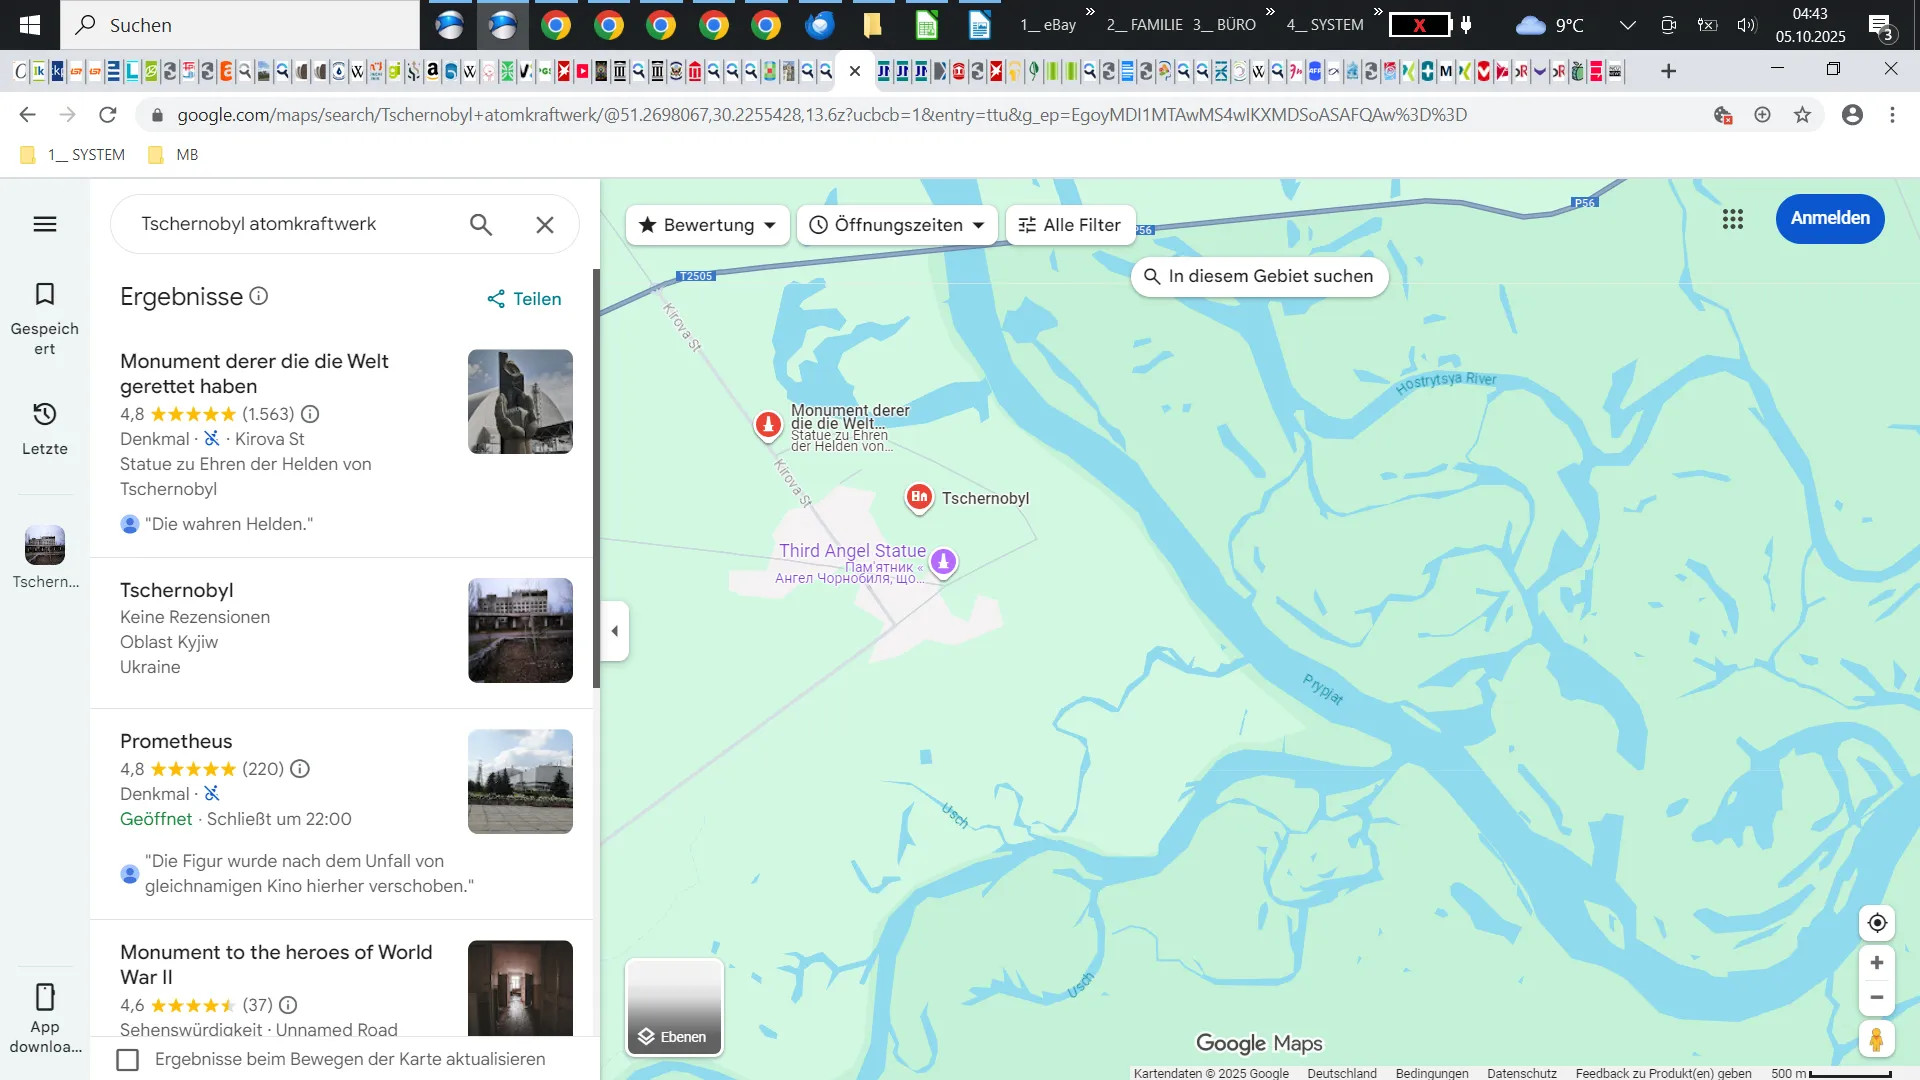1920x1080 pixels.
Task: Open Alle Filter options
Action: click(x=1070, y=225)
